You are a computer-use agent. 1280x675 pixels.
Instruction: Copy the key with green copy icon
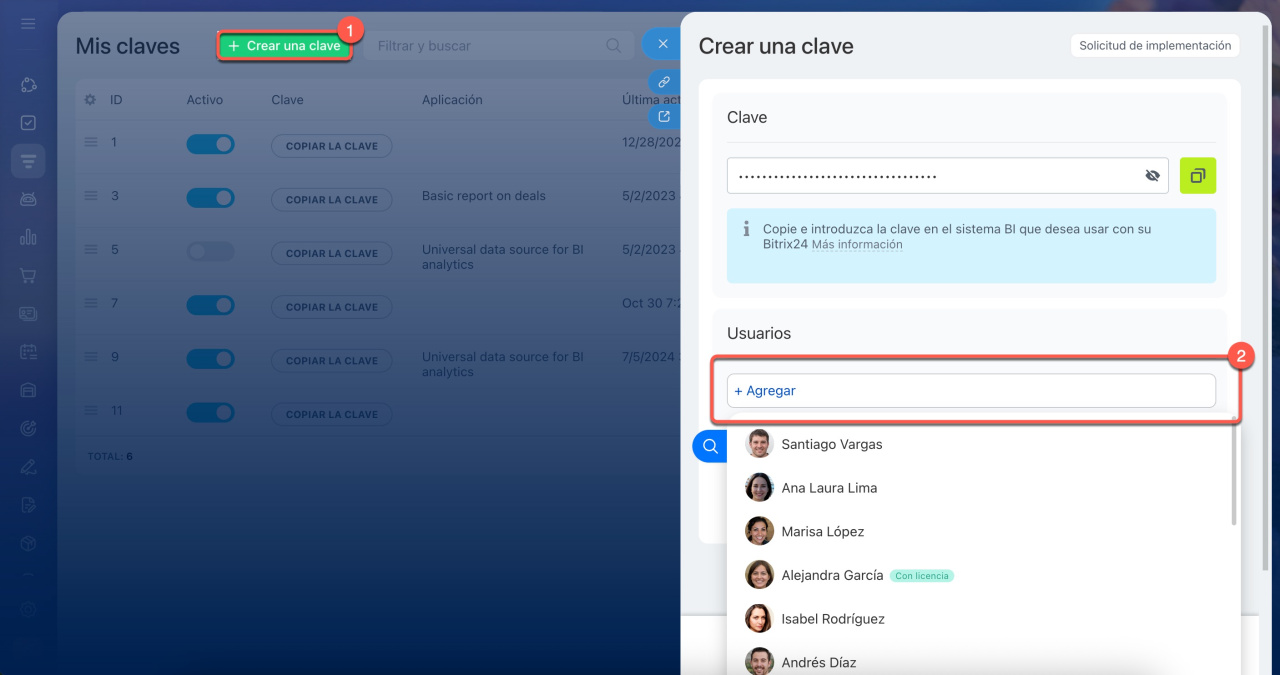1197,176
